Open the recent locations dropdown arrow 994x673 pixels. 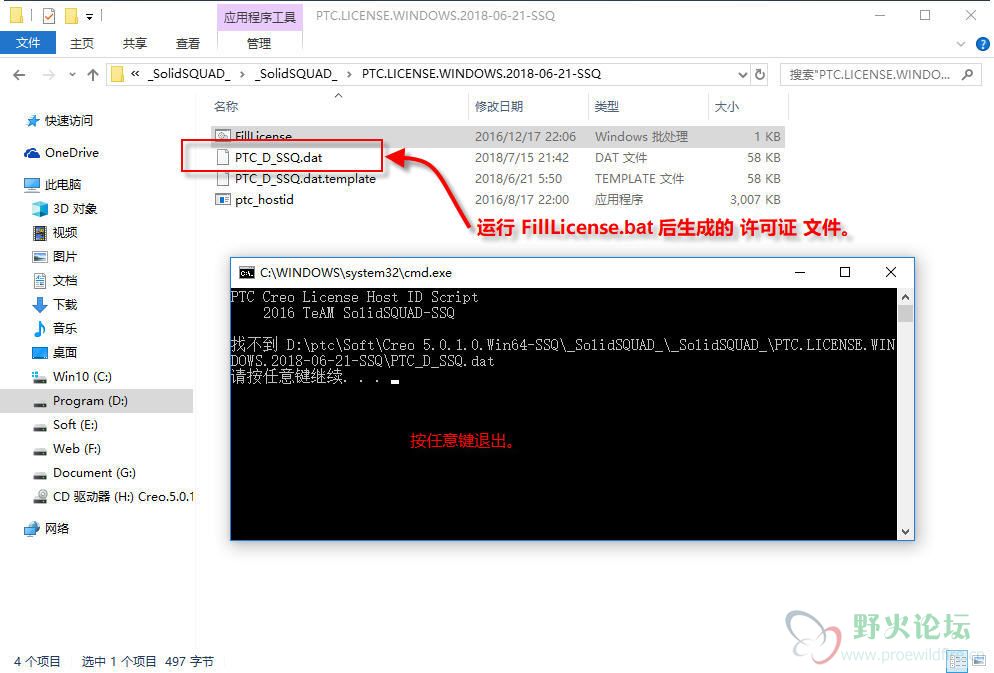[72, 75]
